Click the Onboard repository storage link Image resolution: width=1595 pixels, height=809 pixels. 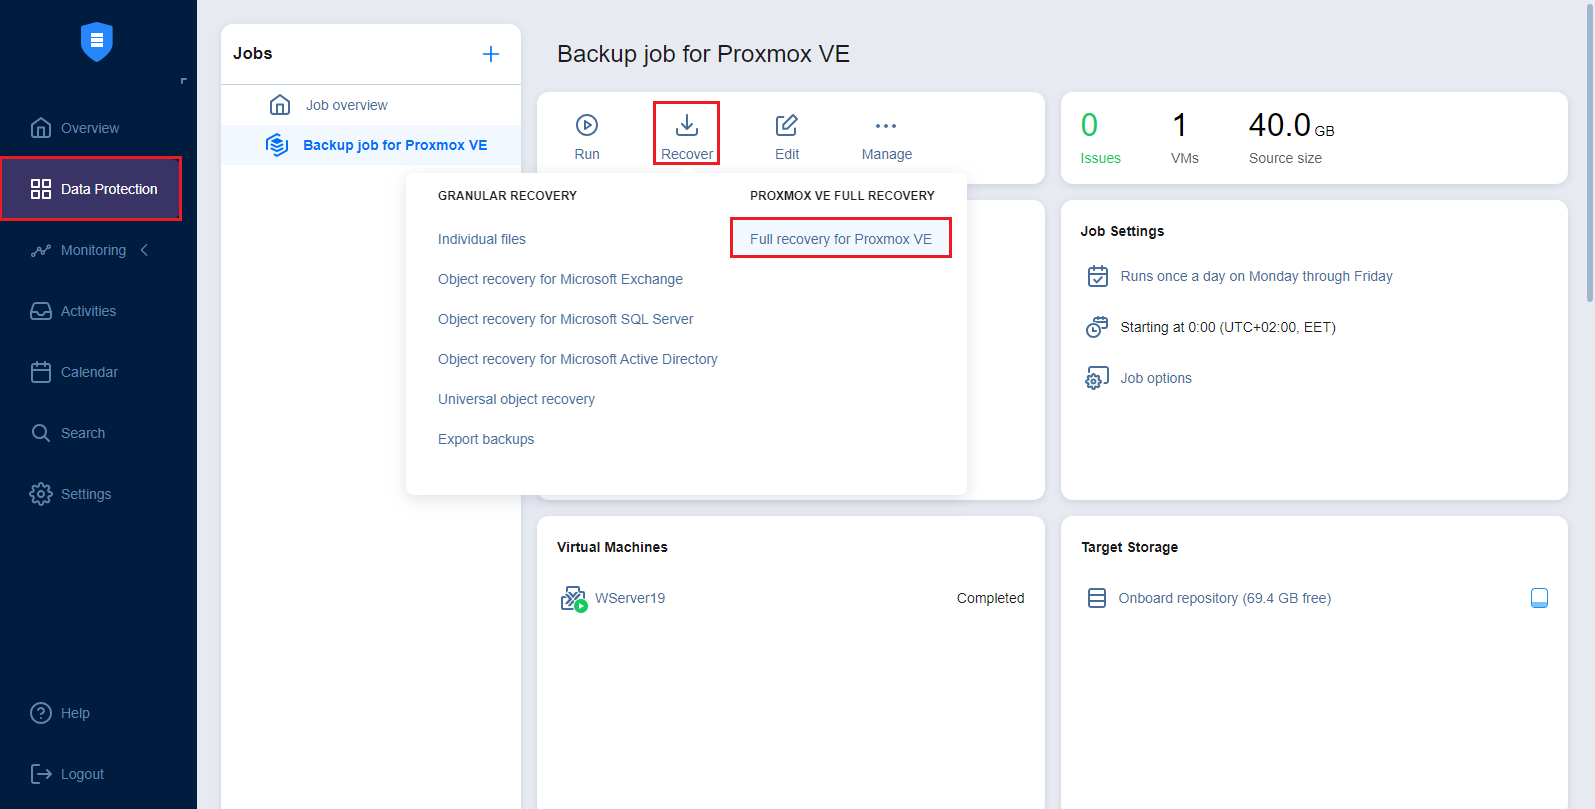click(1224, 598)
